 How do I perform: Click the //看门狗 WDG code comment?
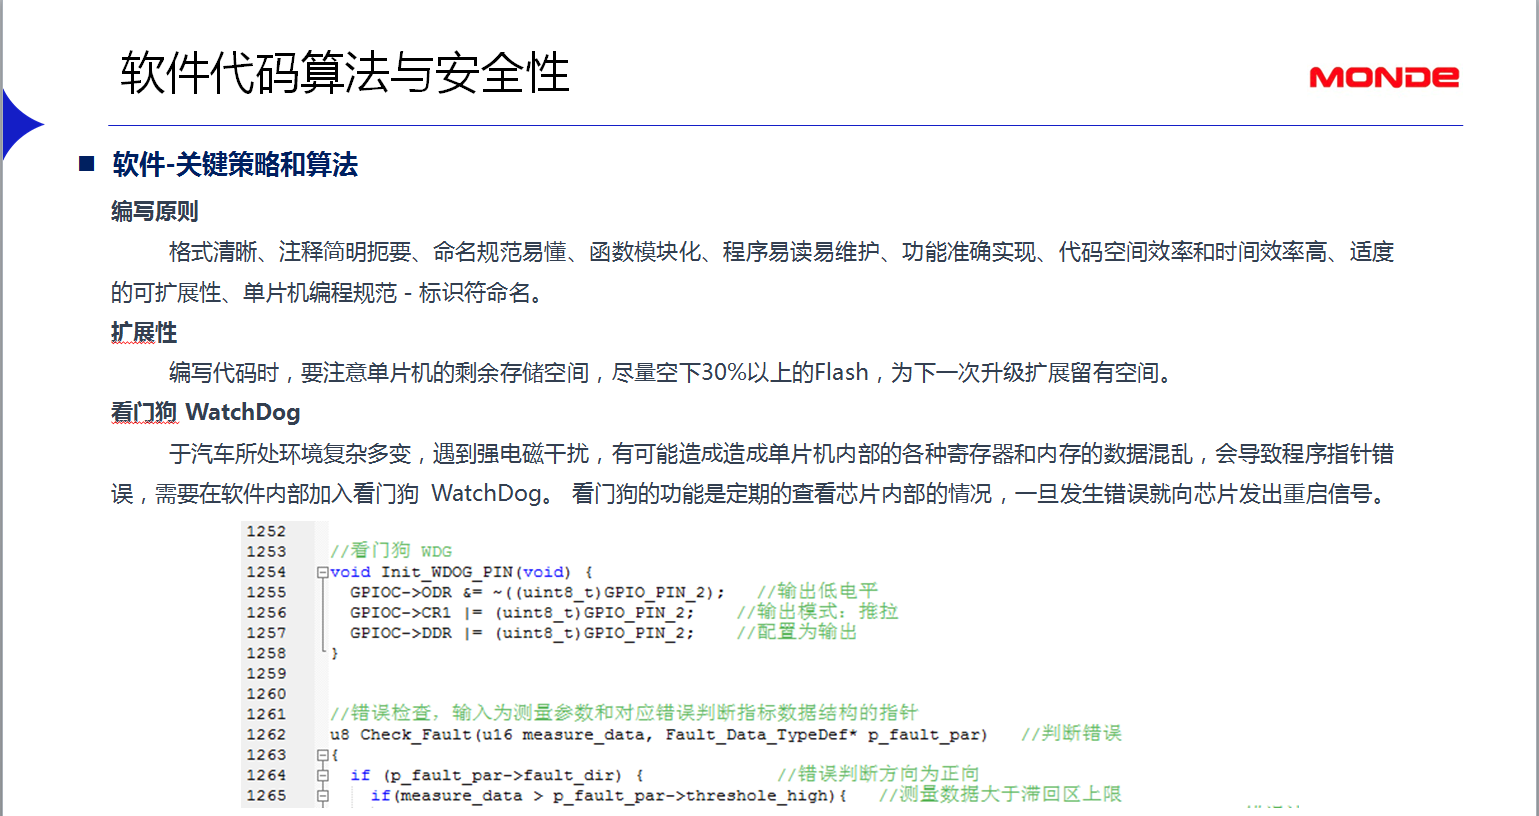391,551
